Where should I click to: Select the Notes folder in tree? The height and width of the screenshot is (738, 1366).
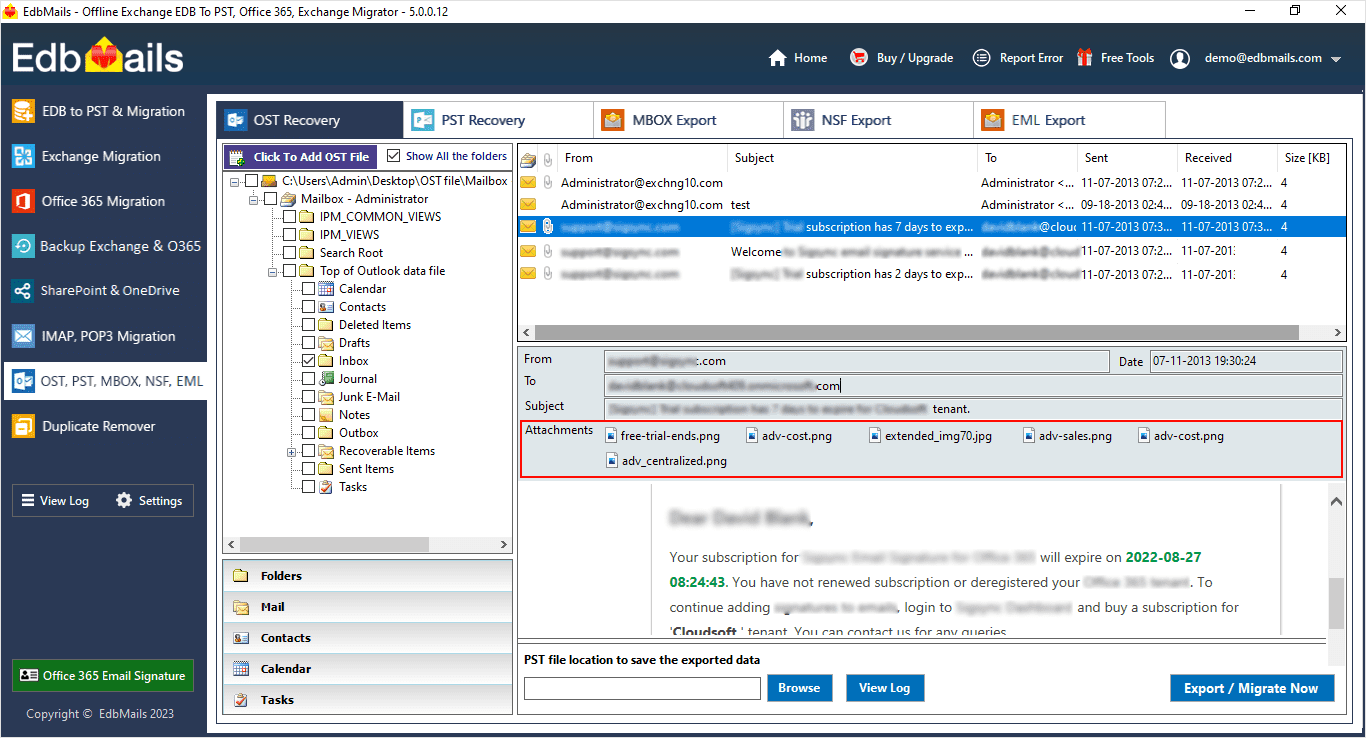(354, 415)
